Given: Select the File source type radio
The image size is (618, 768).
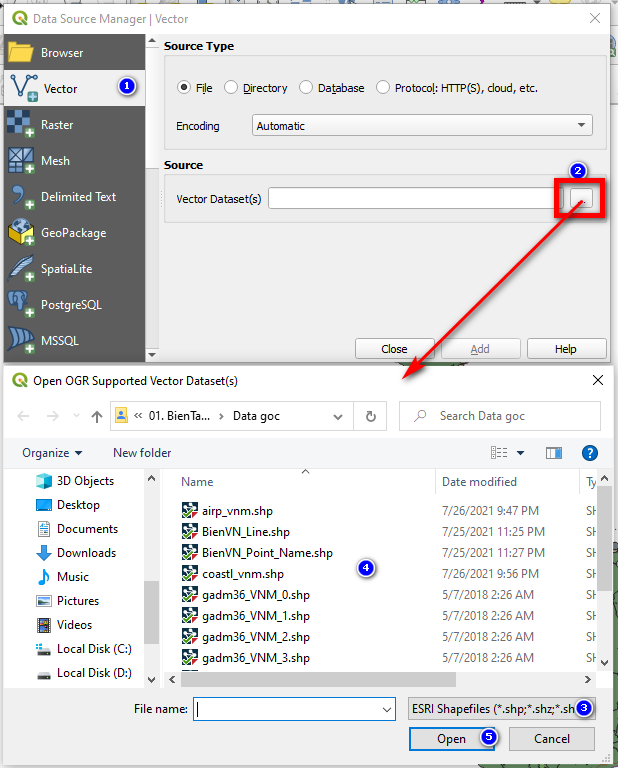Looking at the screenshot, I should point(184,88).
